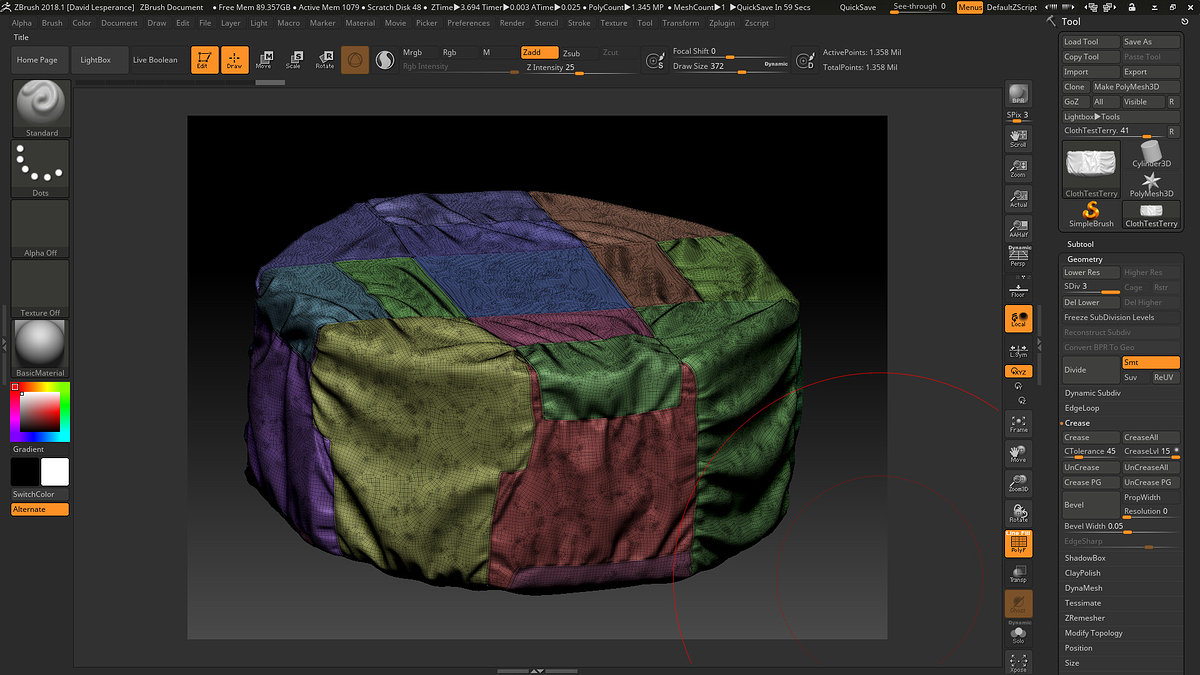Click the Z Intensity slider
Image resolution: width=1200 pixels, height=675 pixels.
point(579,68)
